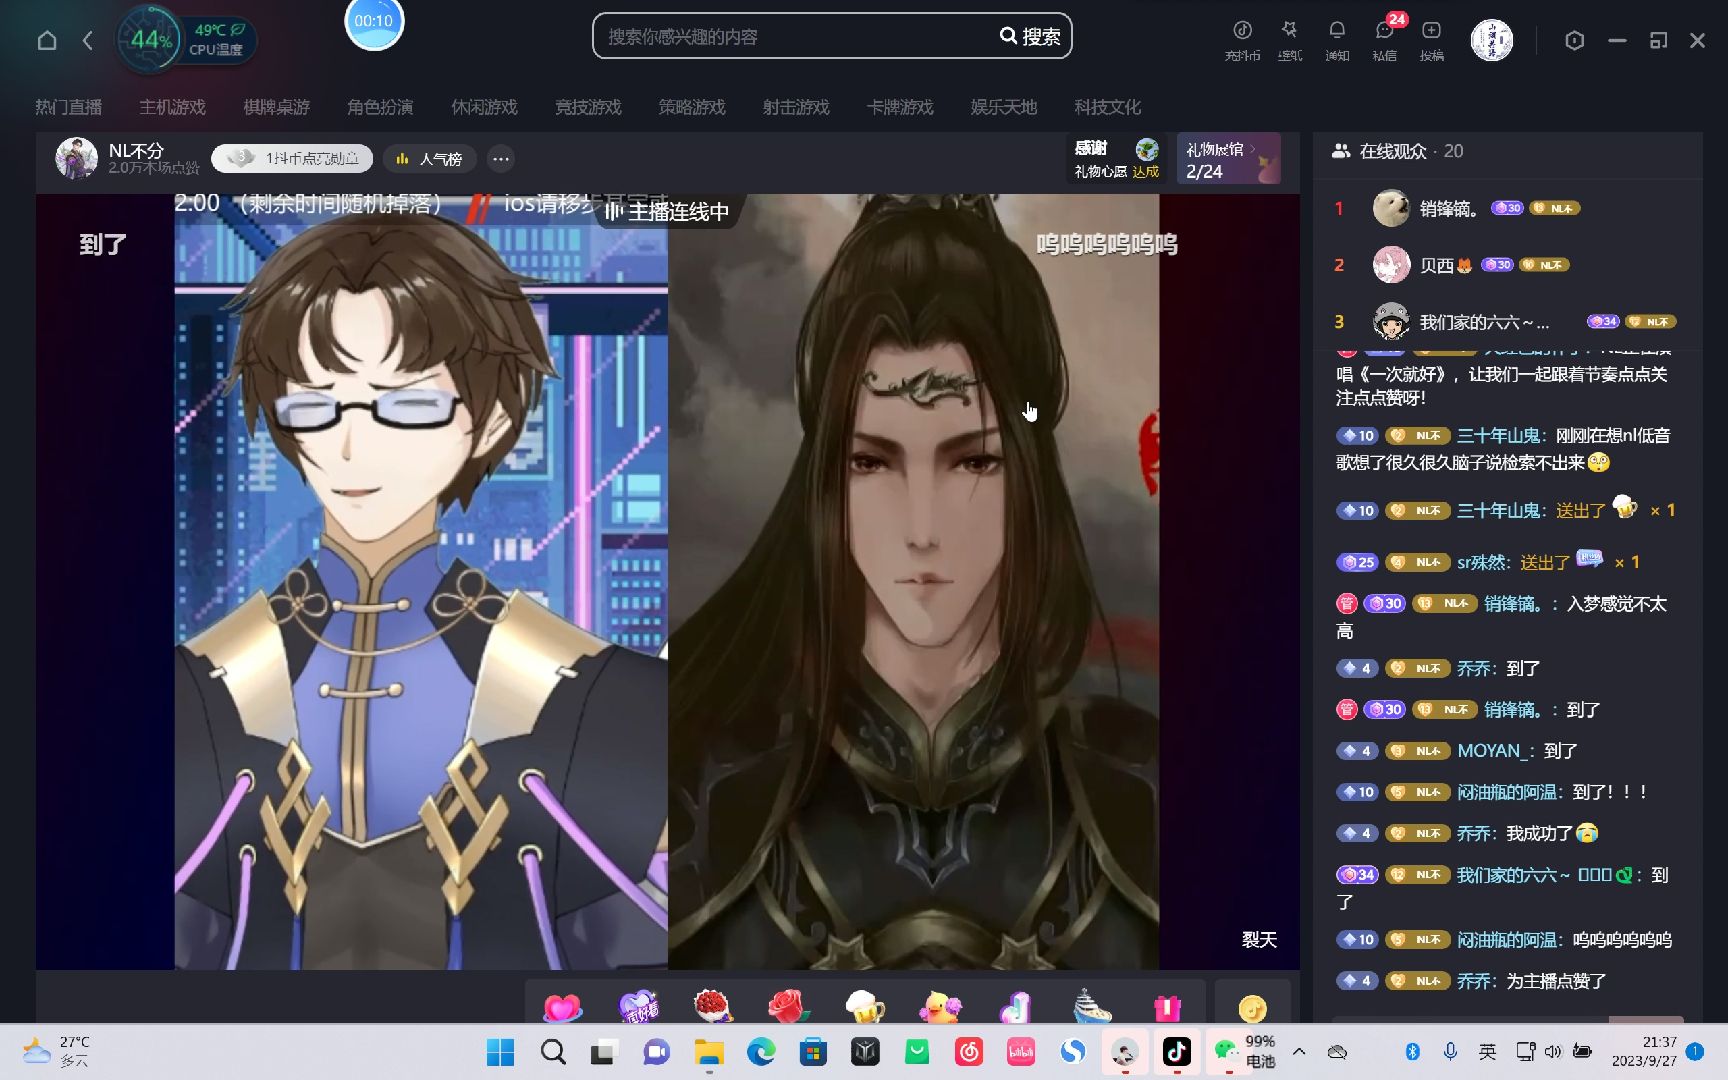
Task: Send the single red rose gift
Action: pos(789,1006)
